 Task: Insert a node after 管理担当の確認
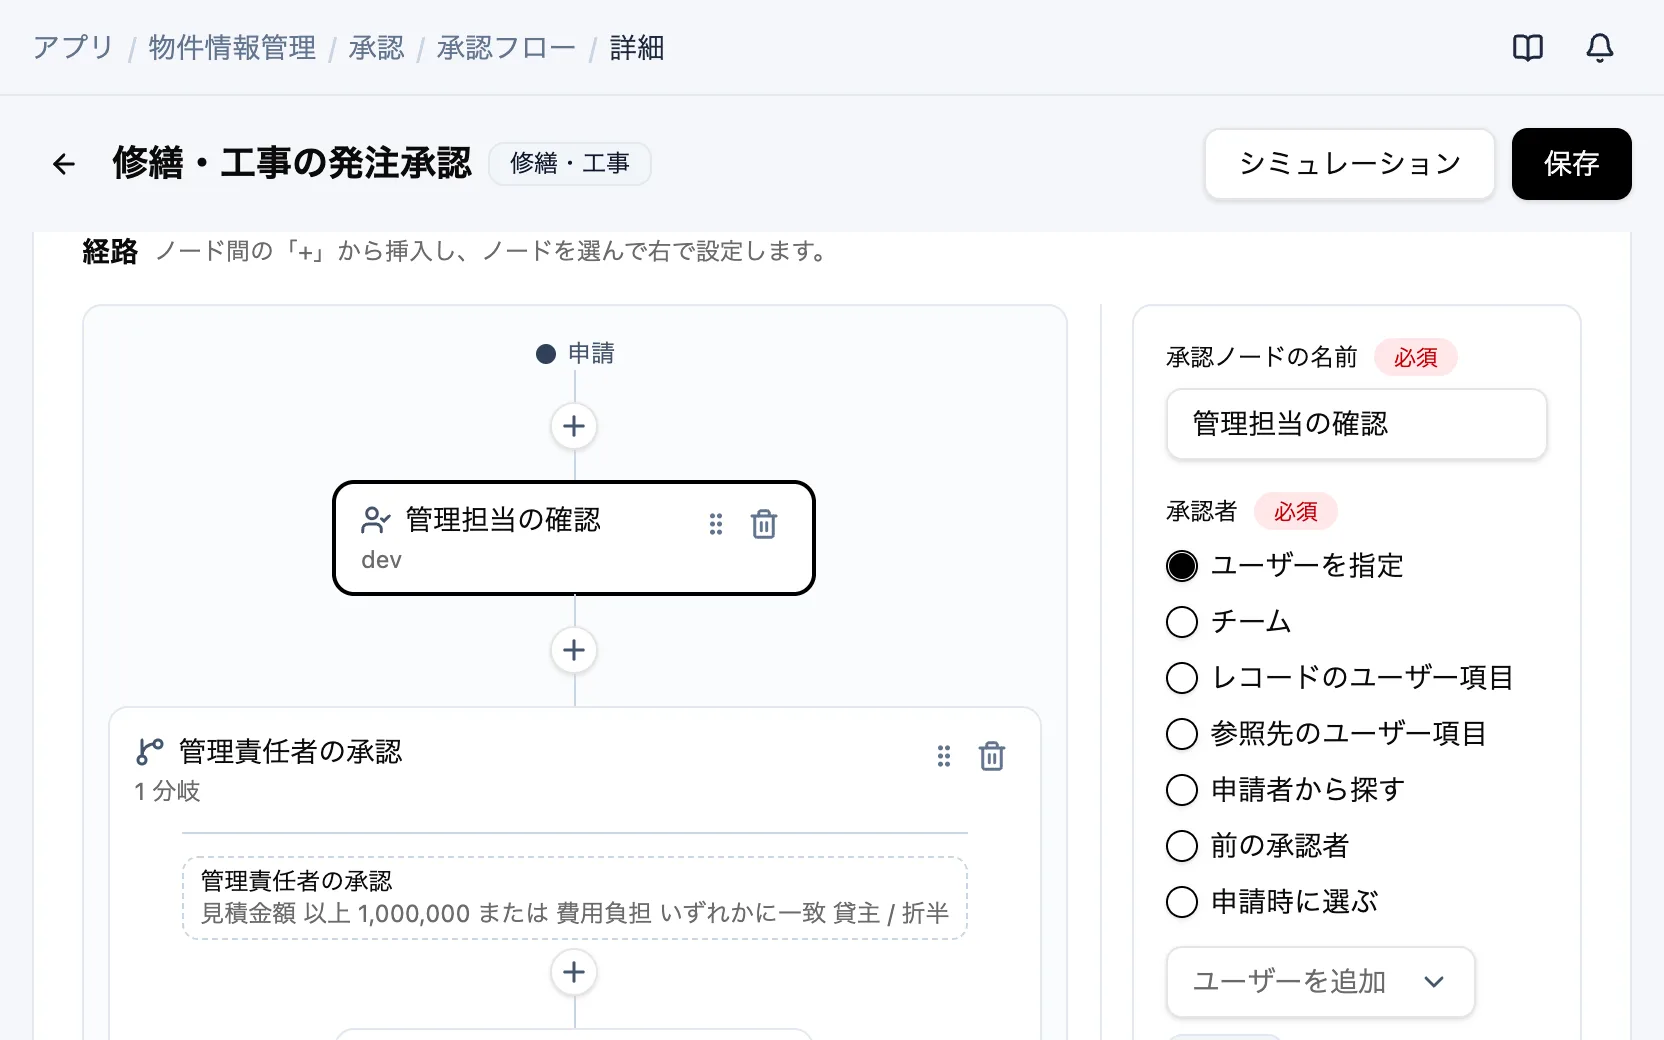(x=574, y=650)
